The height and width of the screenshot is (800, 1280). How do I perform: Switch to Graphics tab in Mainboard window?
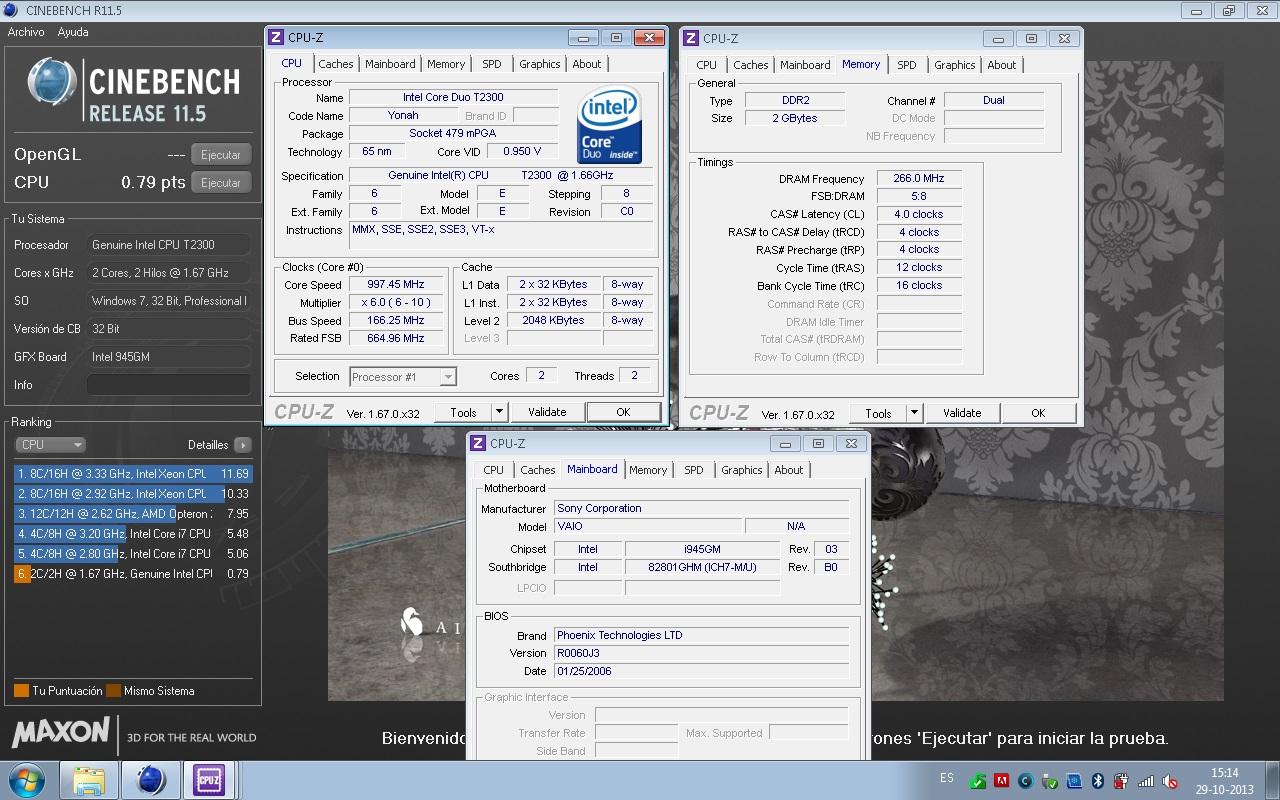(x=742, y=470)
